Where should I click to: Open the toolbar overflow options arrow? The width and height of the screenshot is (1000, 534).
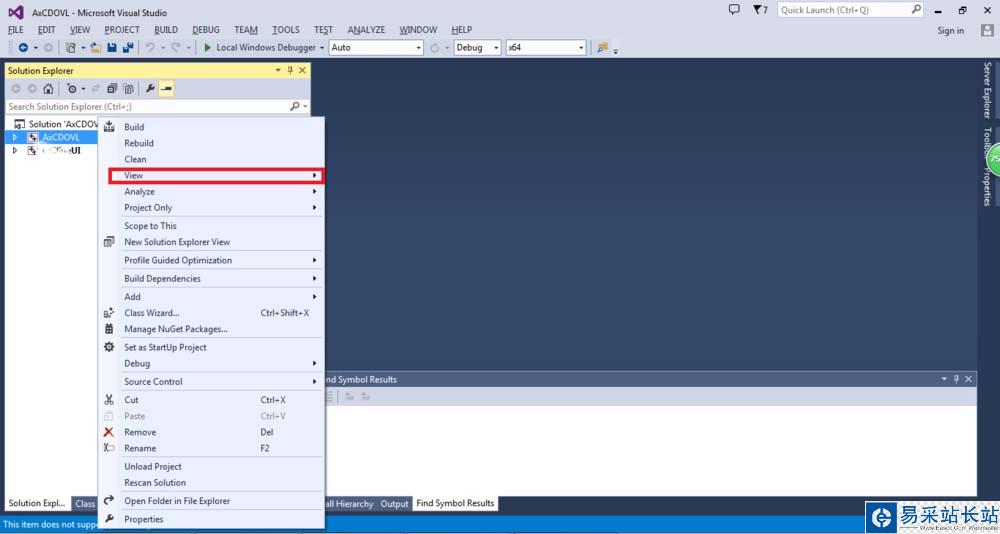[x=615, y=50]
